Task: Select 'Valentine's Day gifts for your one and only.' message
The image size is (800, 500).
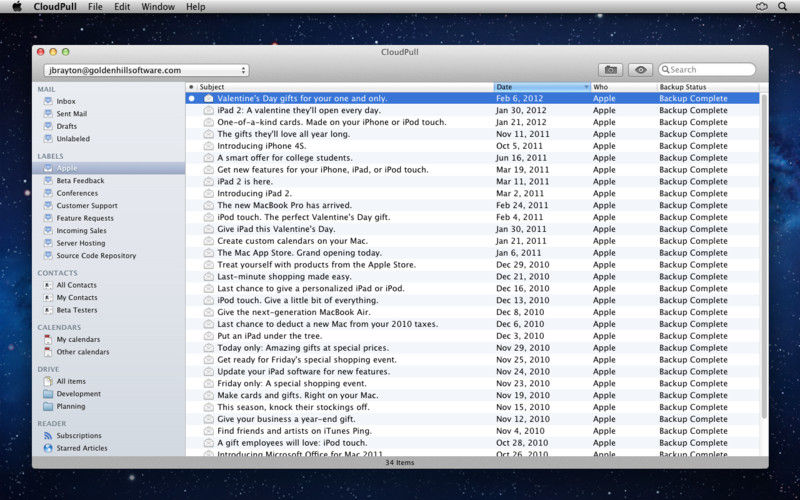Action: (472, 98)
